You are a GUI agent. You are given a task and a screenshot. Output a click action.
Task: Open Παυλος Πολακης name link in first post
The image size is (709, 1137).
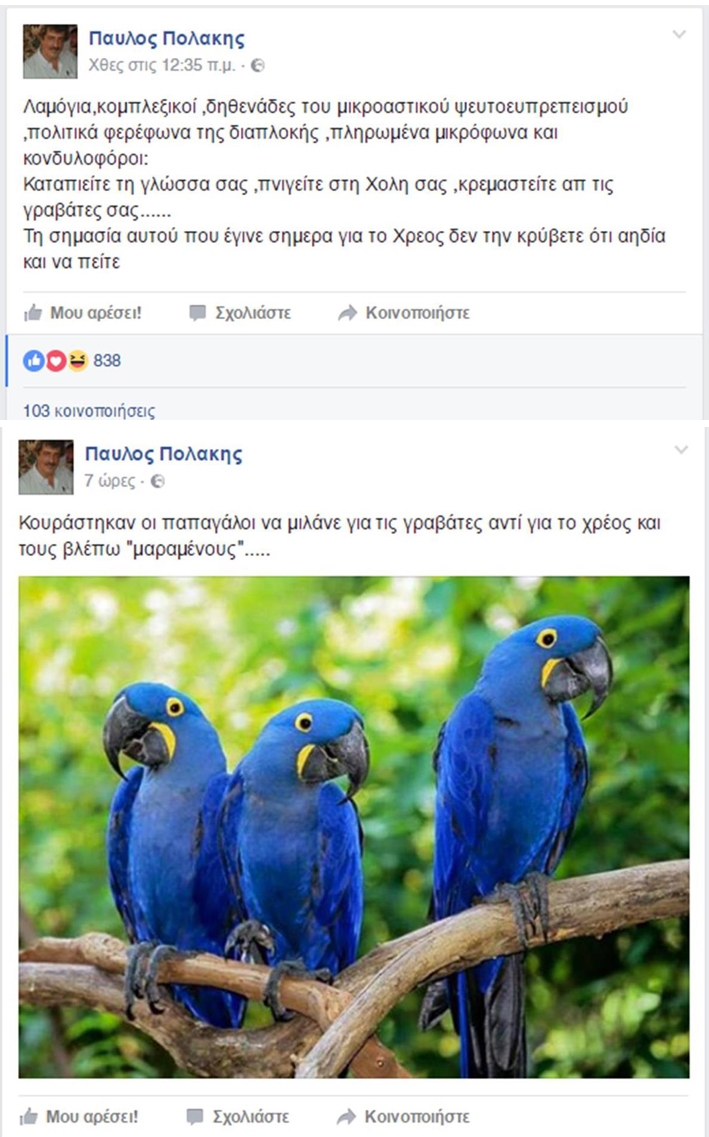[x=167, y=39]
